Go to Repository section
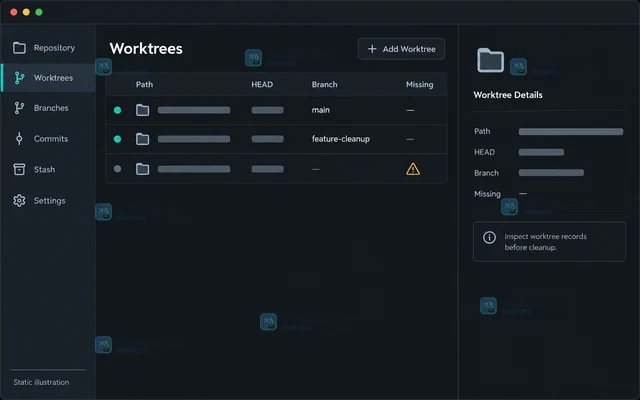The width and height of the screenshot is (640, 400). (x=48, y=48)
